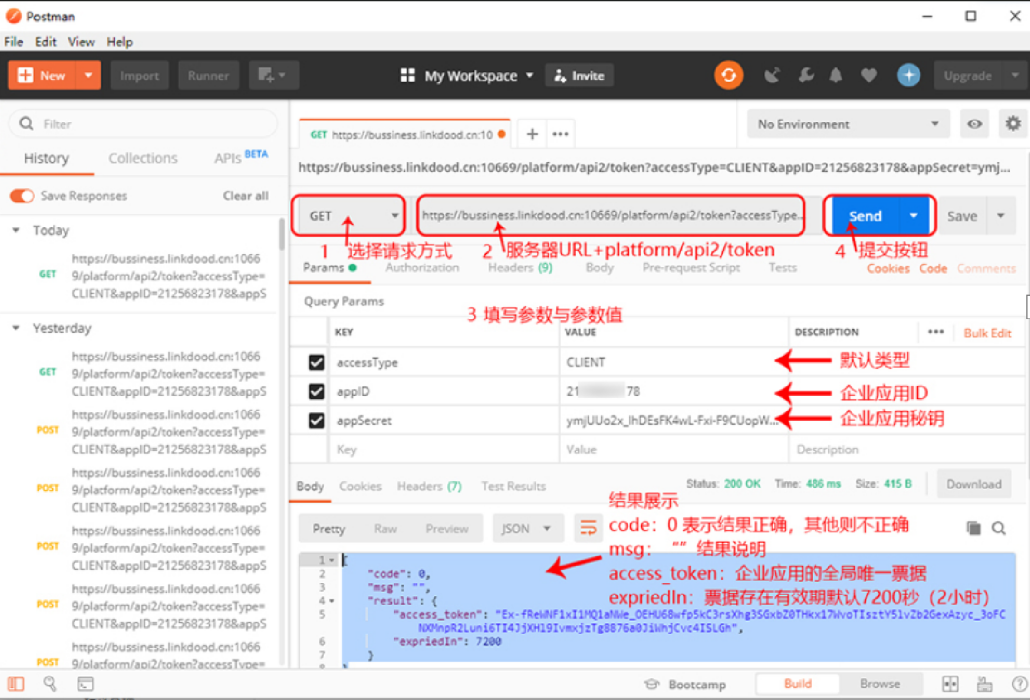Click the Send button
This screenshot has height=700, width=1030.
[864, 216]
